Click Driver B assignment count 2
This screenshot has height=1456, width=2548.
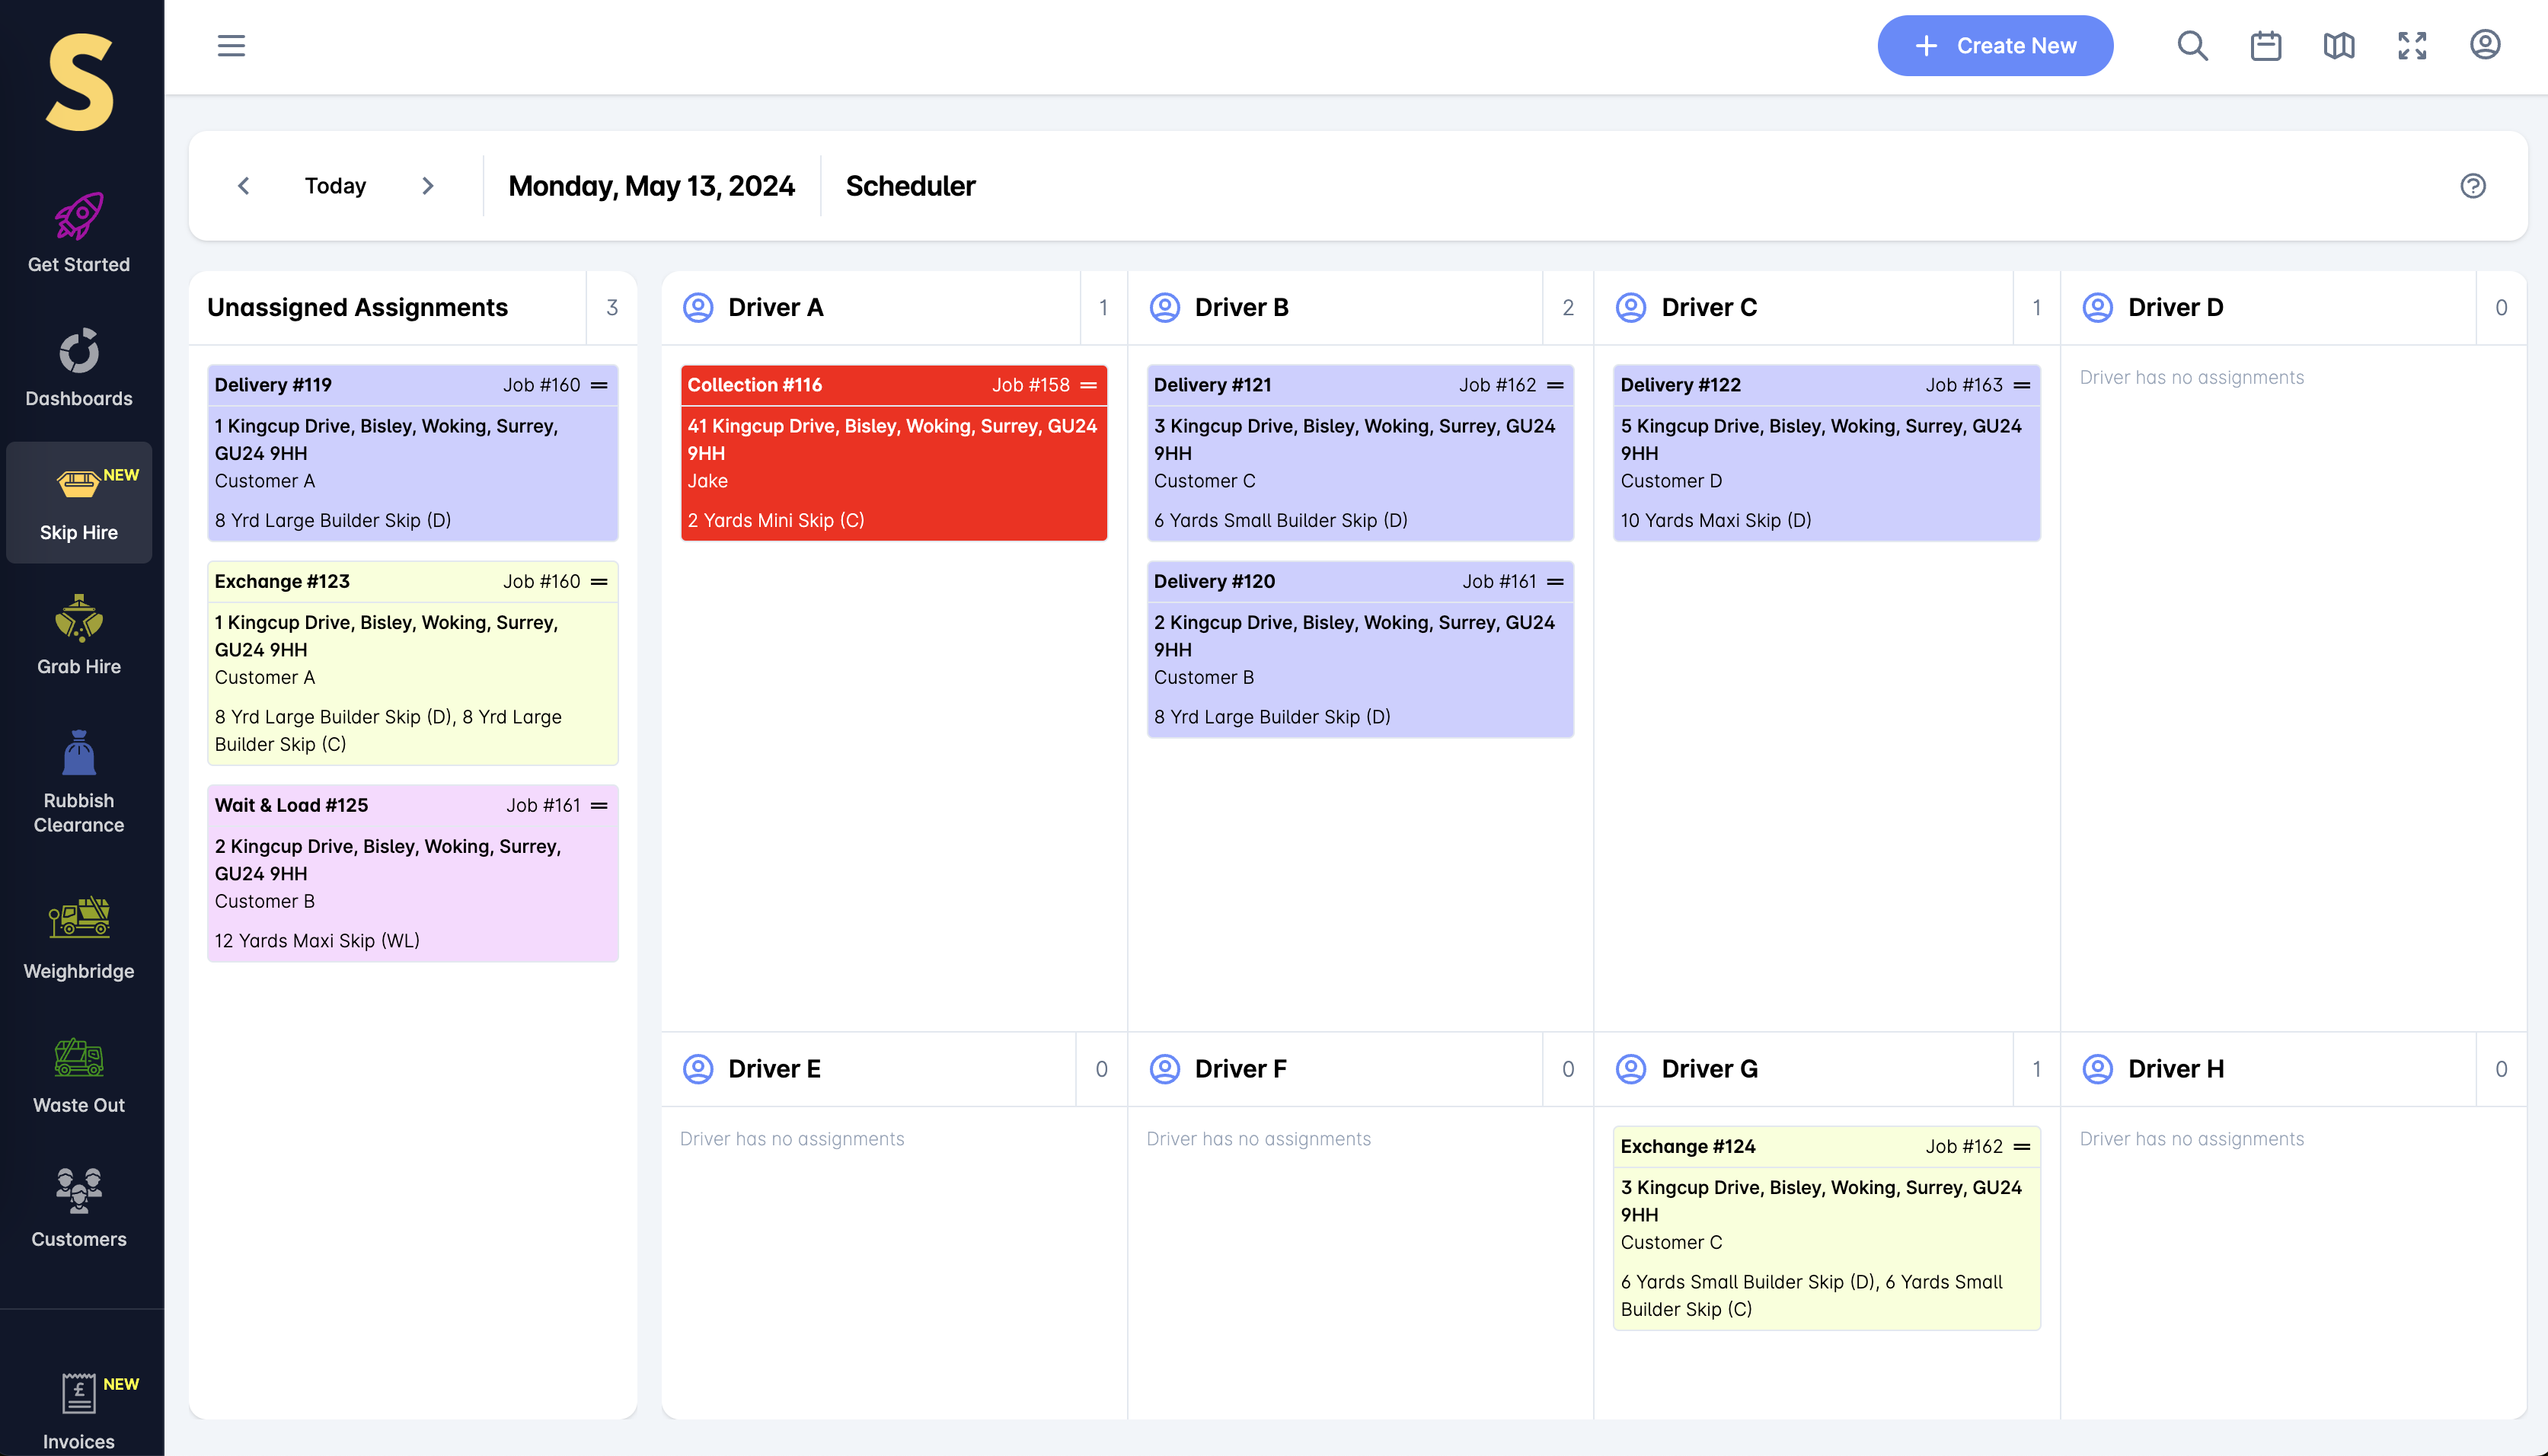click(x=1568, y=308)
